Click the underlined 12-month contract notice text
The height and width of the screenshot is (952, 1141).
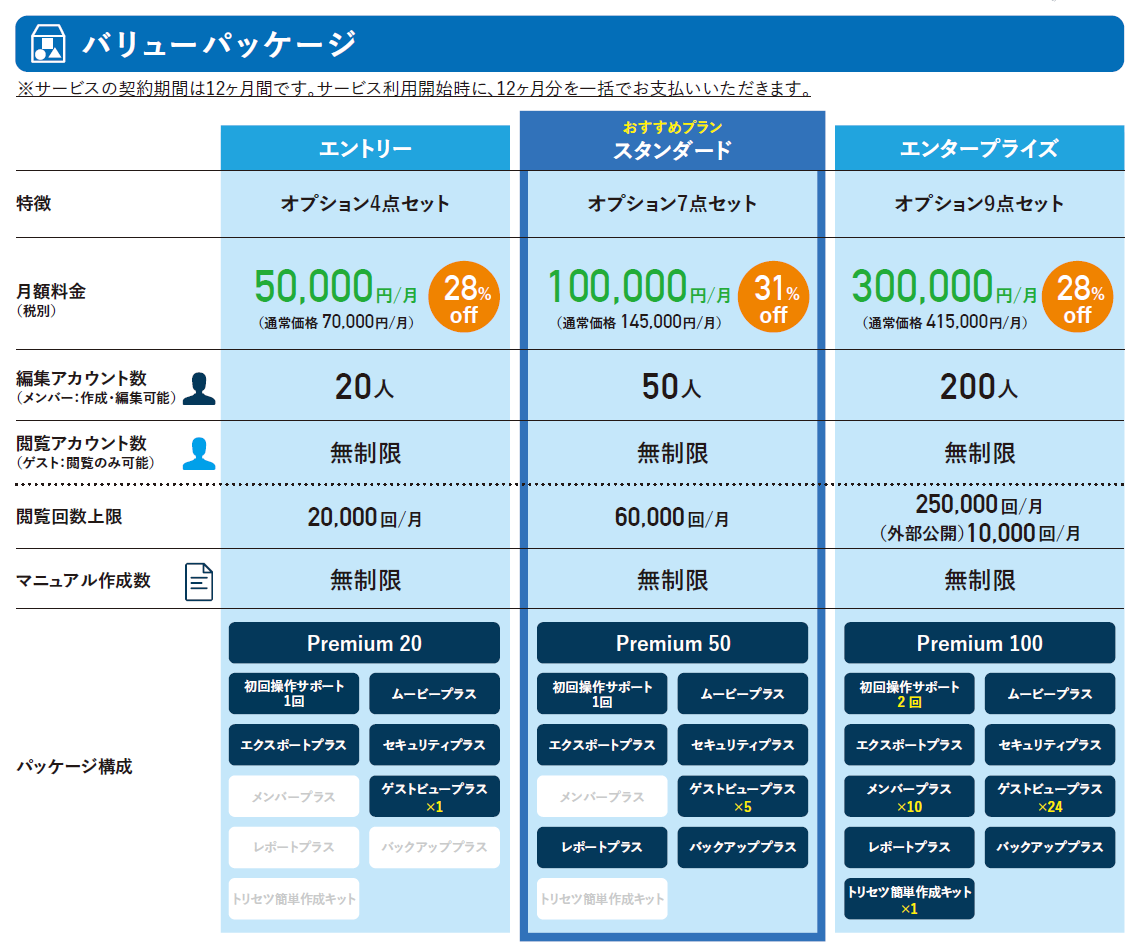(413, 89)
